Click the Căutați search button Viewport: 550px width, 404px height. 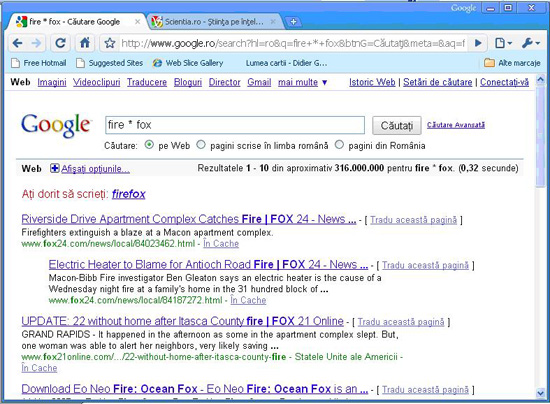397,126
